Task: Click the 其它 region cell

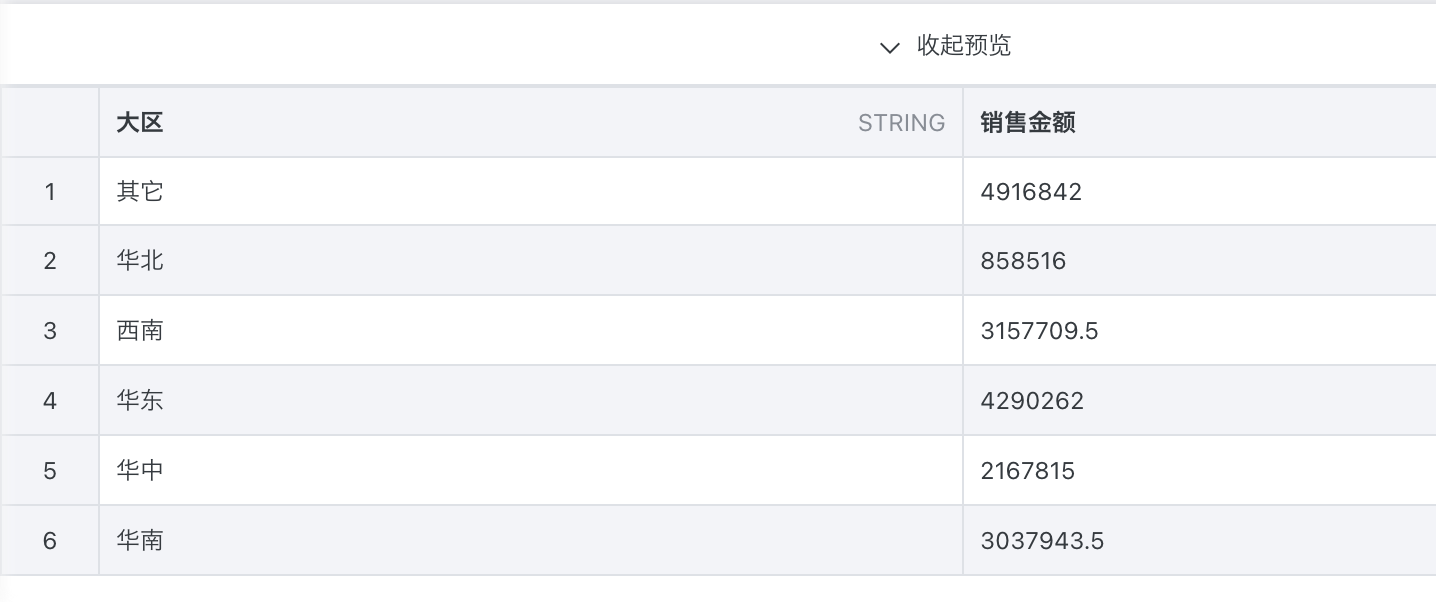Action: 140,191
